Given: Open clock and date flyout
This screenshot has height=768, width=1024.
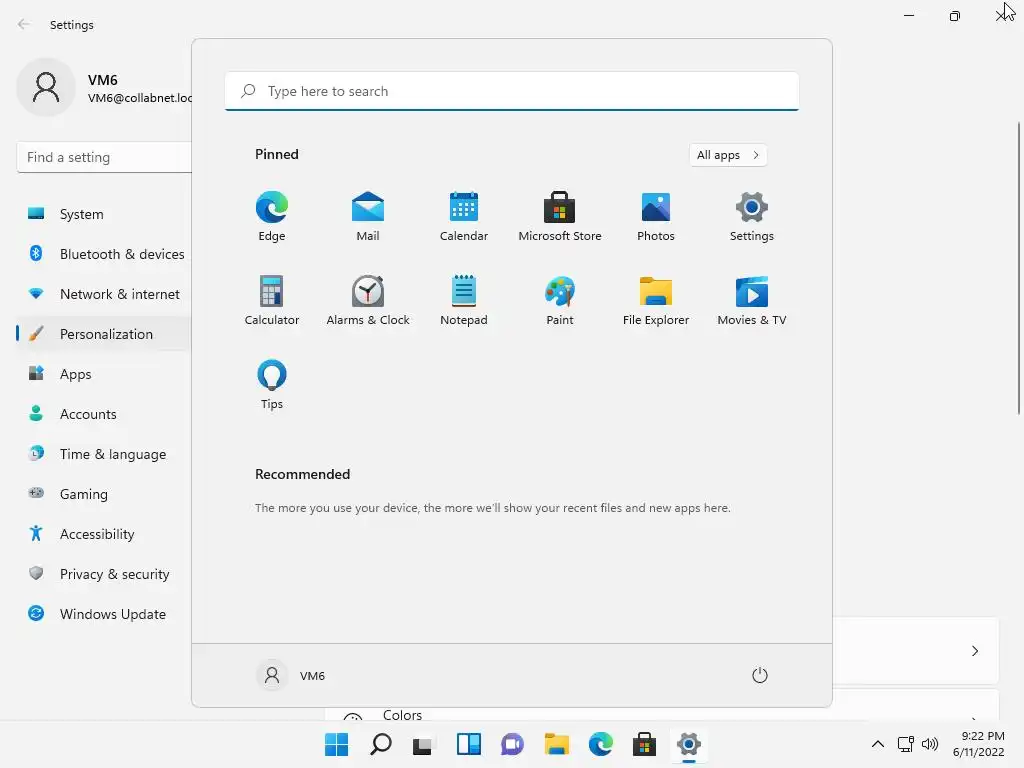Looking at the screenshot, I should (978, 744).
